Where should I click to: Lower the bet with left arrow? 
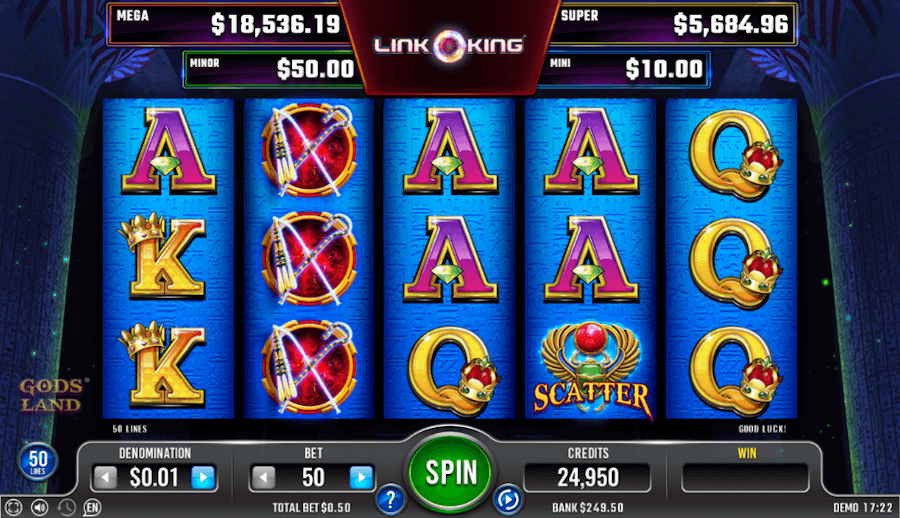point(264,477)
